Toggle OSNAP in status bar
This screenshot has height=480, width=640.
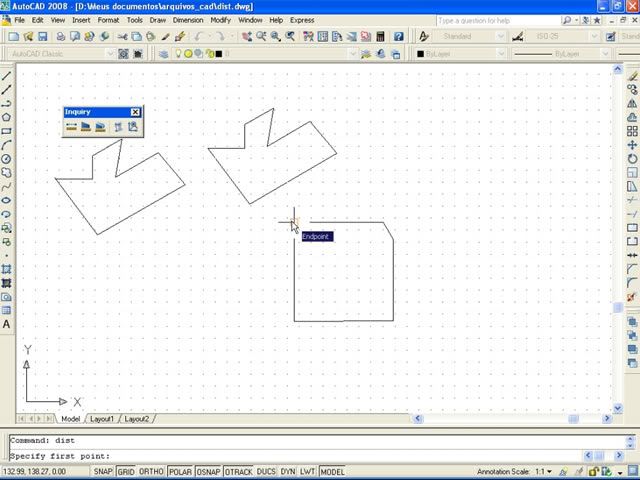coord(208,471)
